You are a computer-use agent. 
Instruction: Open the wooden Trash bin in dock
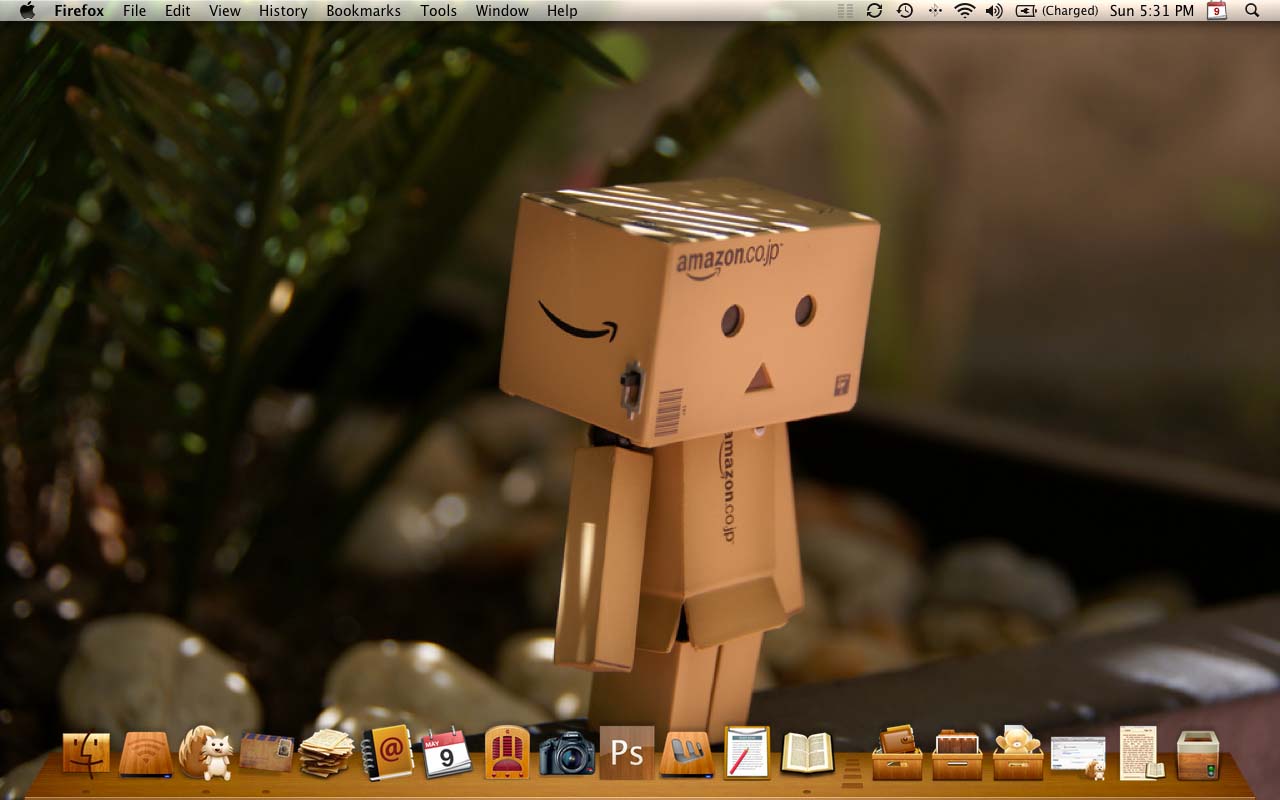pos(1198,755)
